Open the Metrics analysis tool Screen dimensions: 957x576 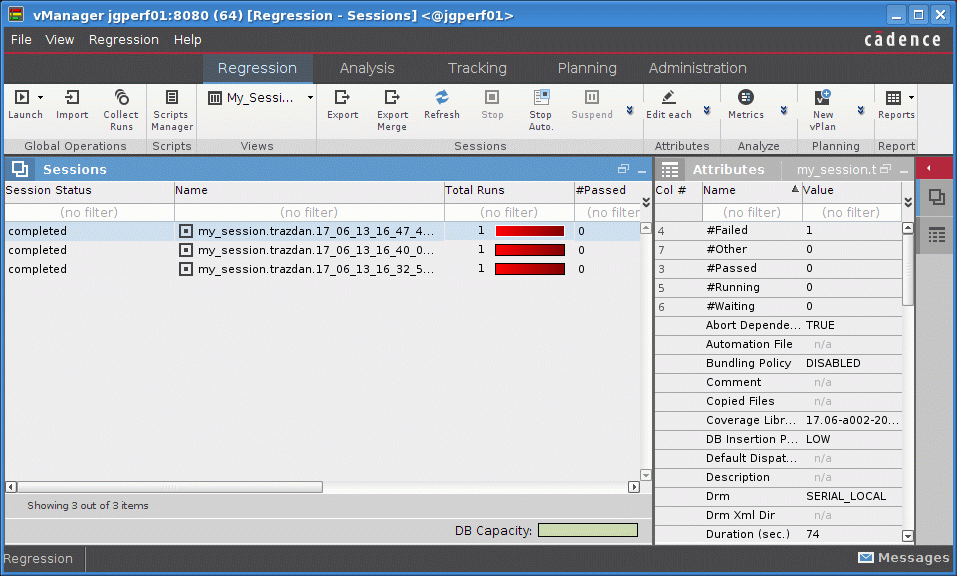pyautogui.click(x=746, y=104)
